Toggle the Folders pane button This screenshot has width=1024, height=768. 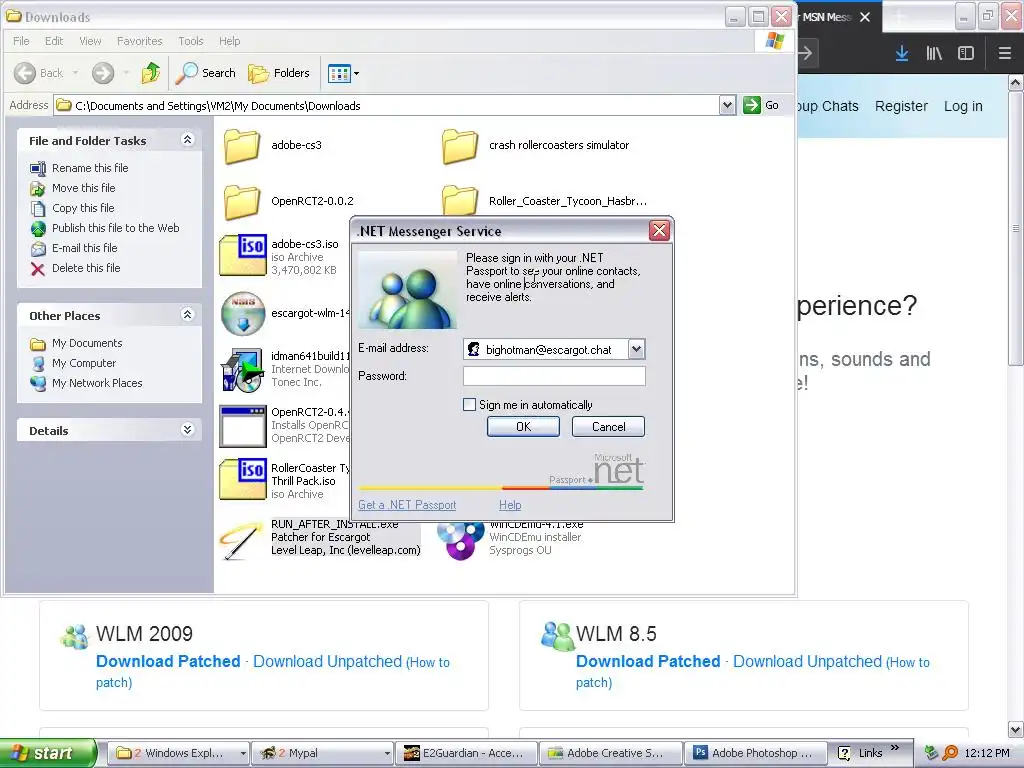coord(279,73)
